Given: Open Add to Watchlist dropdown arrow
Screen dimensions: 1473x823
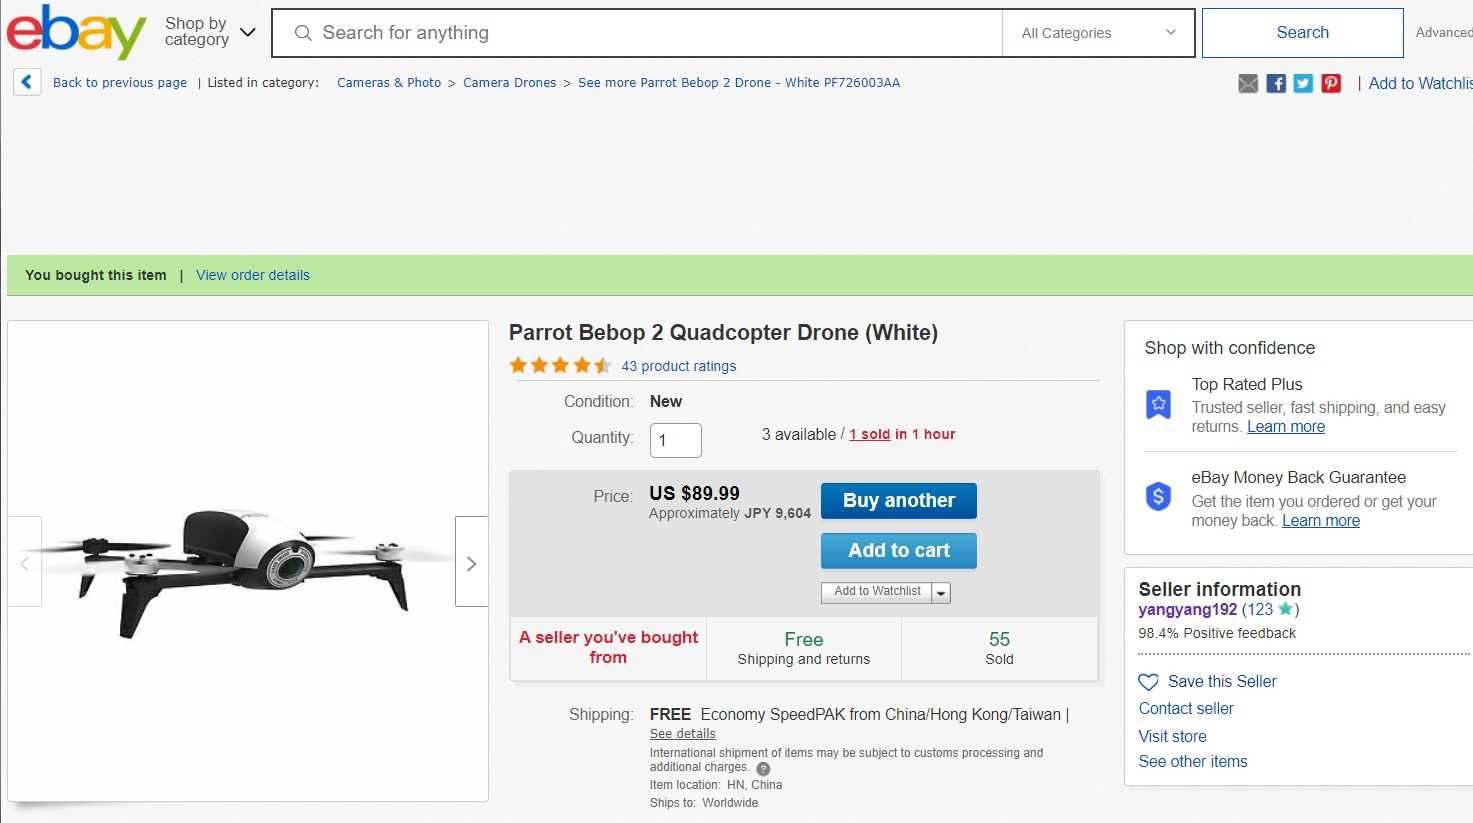Looking at the screenshot, I should tap(940, 593).
